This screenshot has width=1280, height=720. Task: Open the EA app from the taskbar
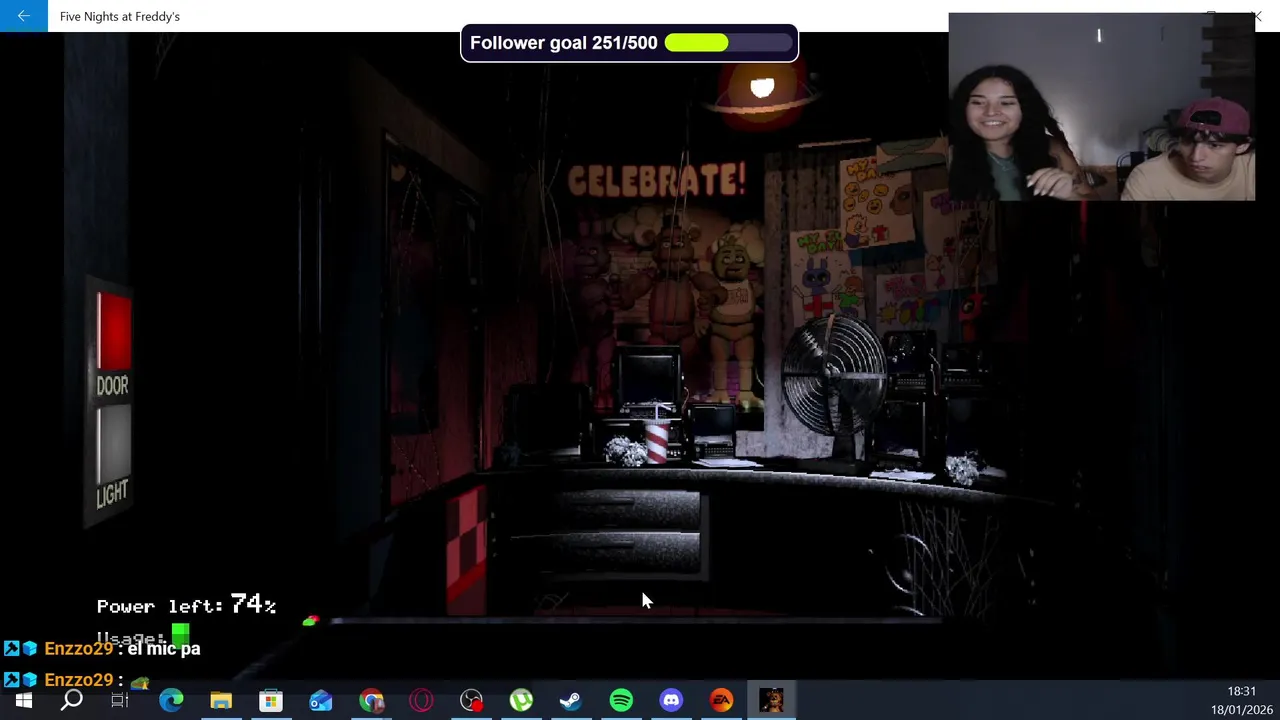pos(721,701)
